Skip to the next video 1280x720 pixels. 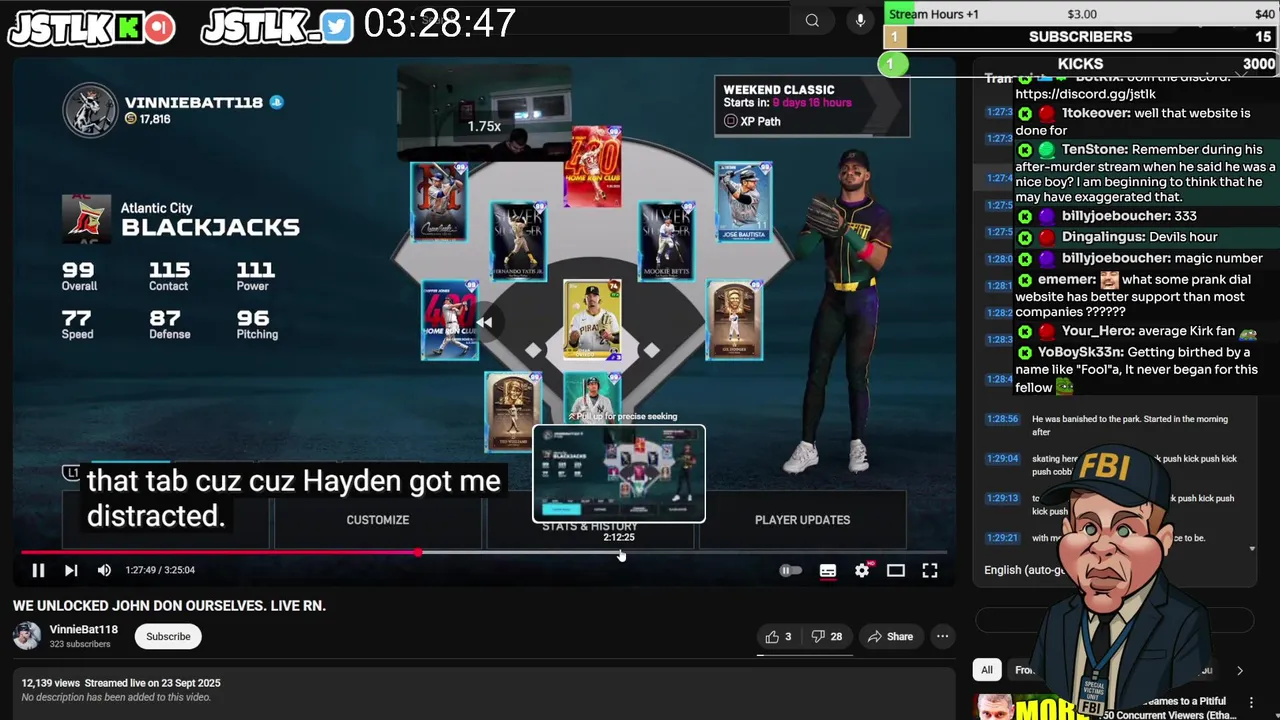[x=71, y=570]
